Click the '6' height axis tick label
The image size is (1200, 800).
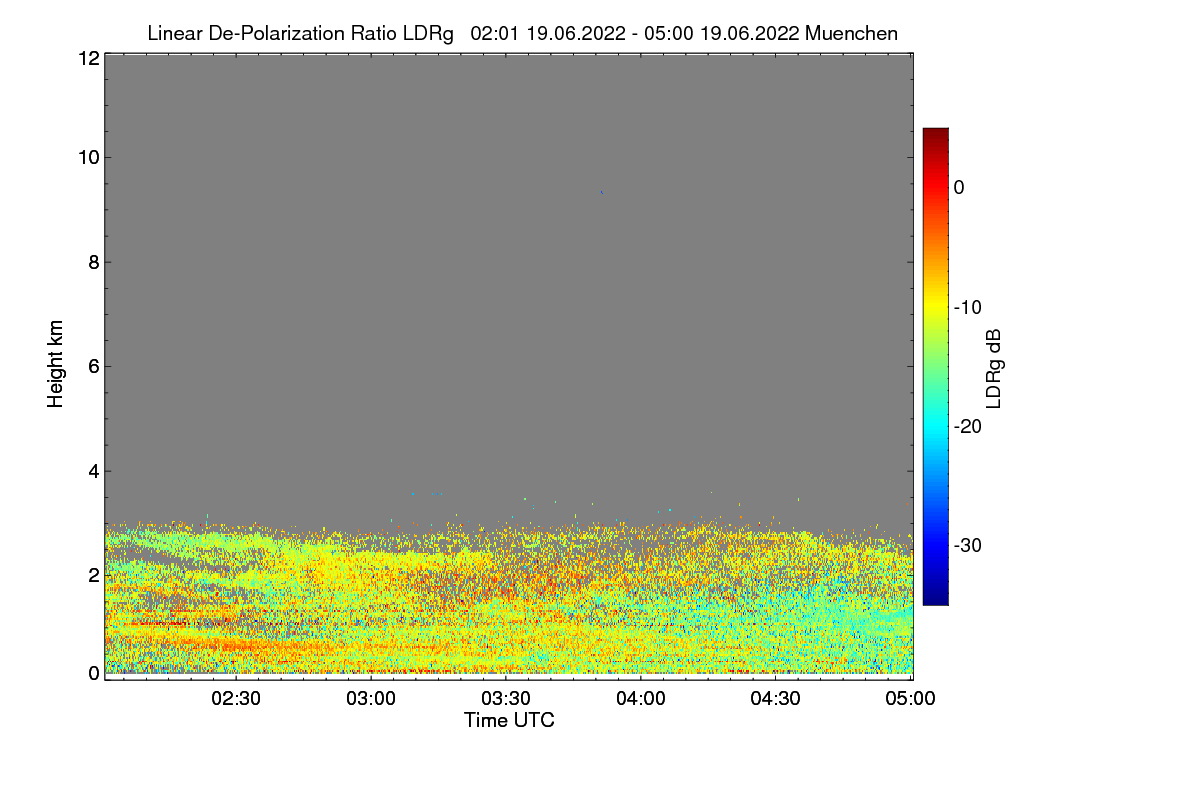point(93,366)
